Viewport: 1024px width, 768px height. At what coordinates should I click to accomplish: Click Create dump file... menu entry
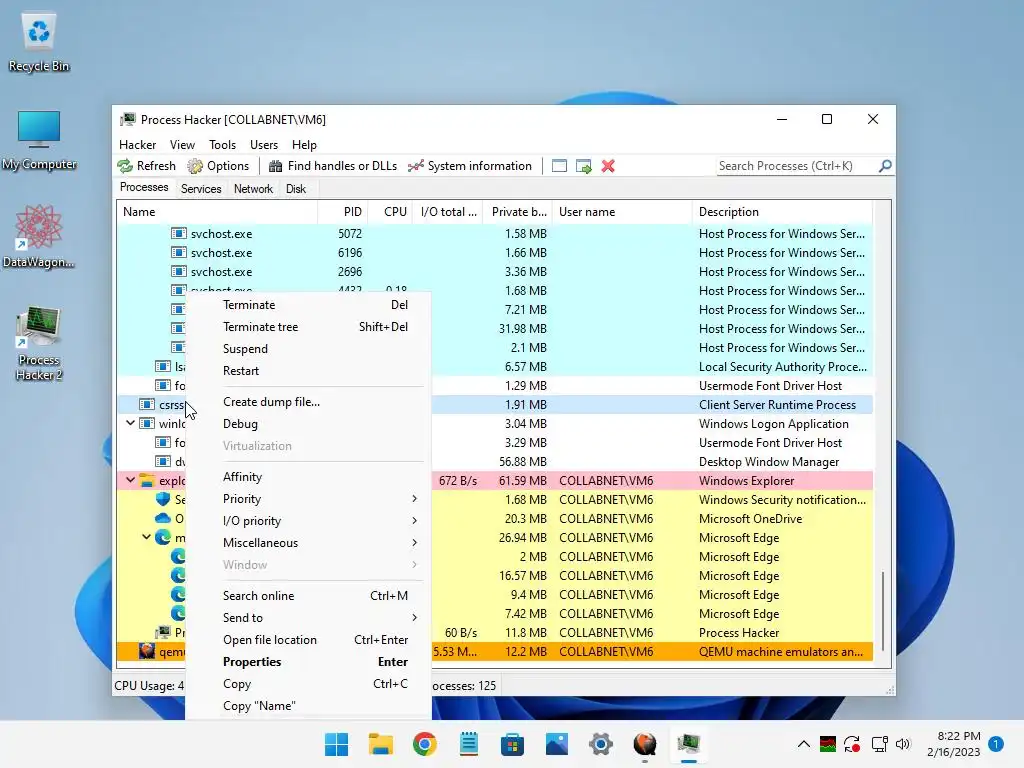pyautogui.click(x=308, y=402)
